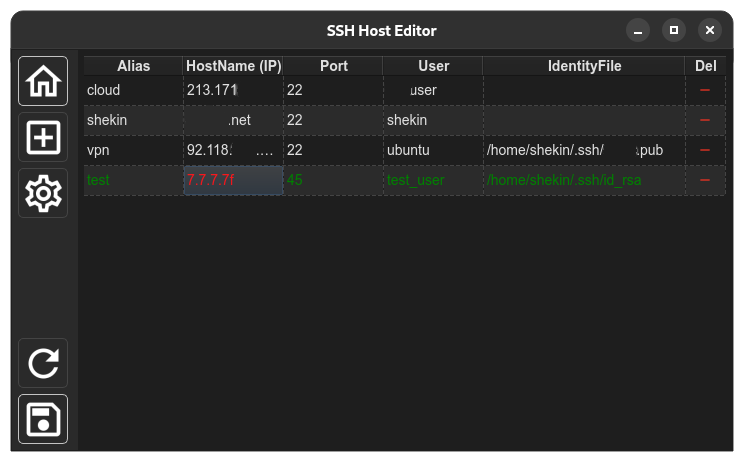Remove the vpn host entry

pos(705,150)
